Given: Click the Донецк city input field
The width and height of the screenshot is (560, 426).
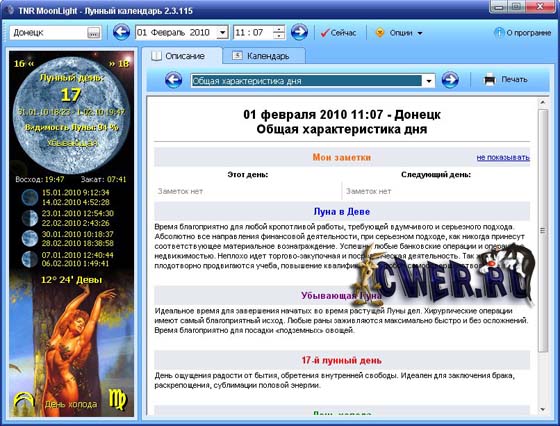Looking at the screenshot, I should (49, 33).
